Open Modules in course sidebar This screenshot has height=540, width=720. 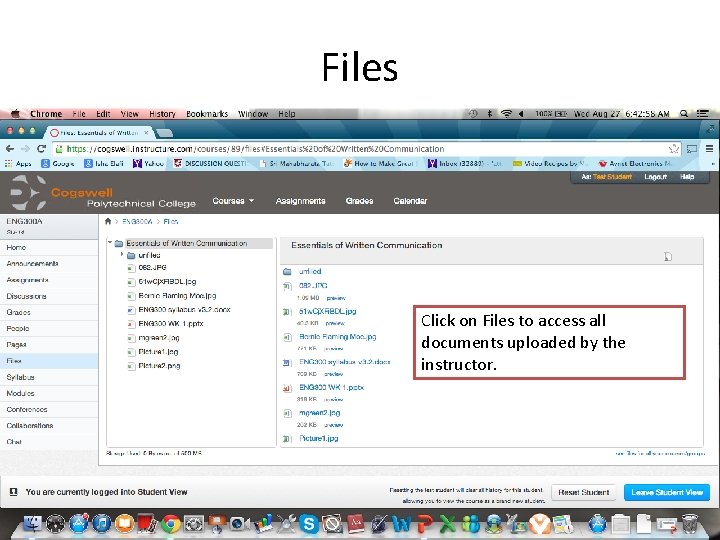pyautogui.click(x=49, y=393)
